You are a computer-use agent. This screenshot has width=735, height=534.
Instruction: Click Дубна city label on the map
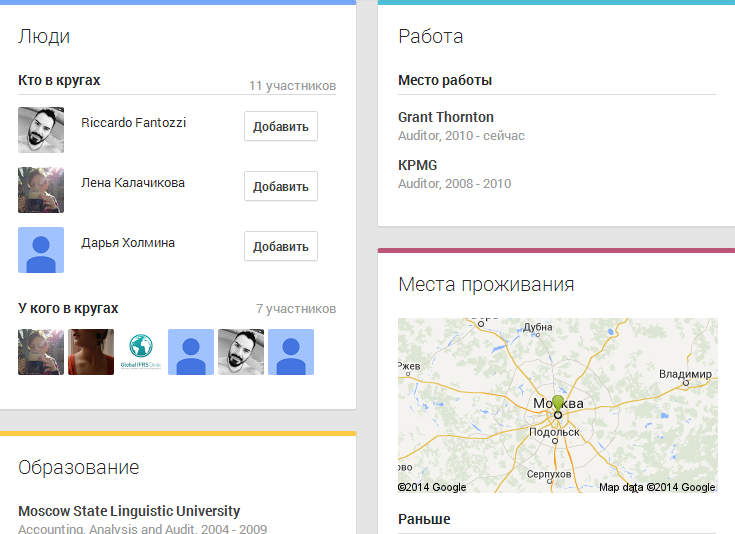[538, 327]
